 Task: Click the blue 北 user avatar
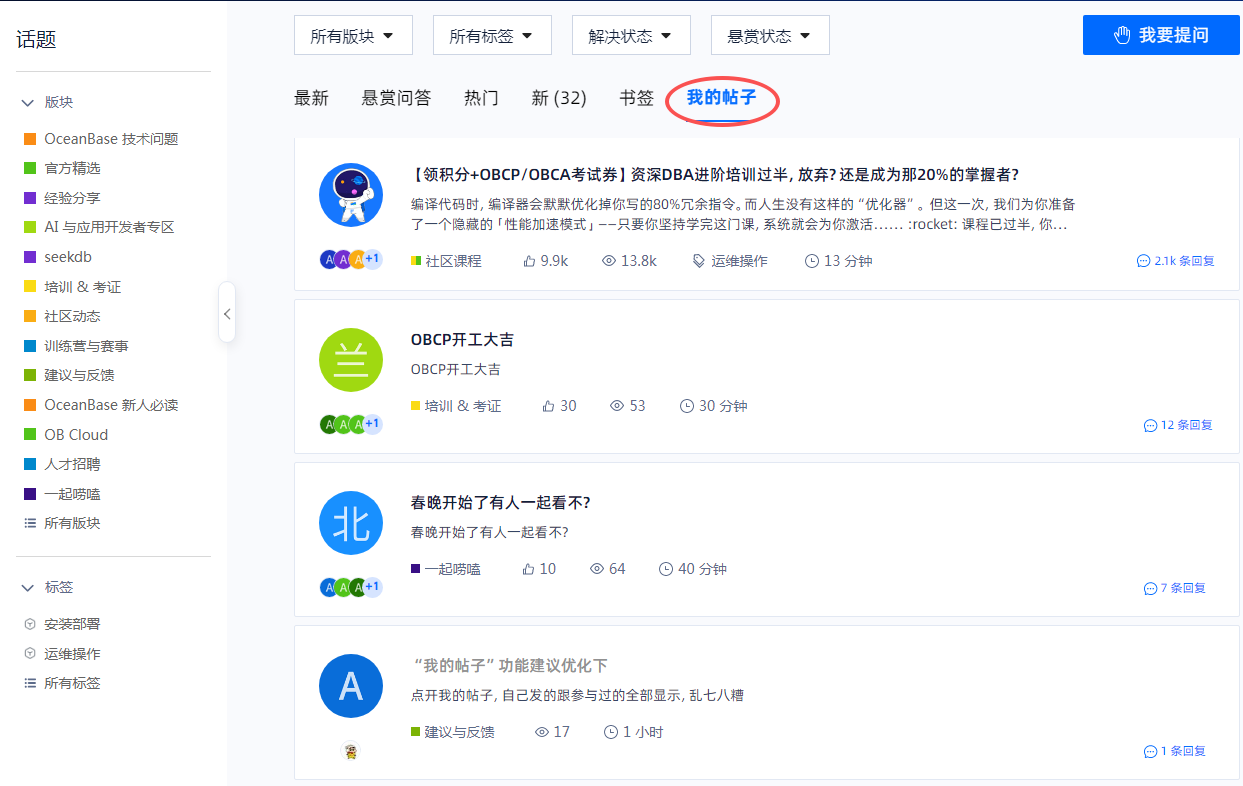click(351, 523)
